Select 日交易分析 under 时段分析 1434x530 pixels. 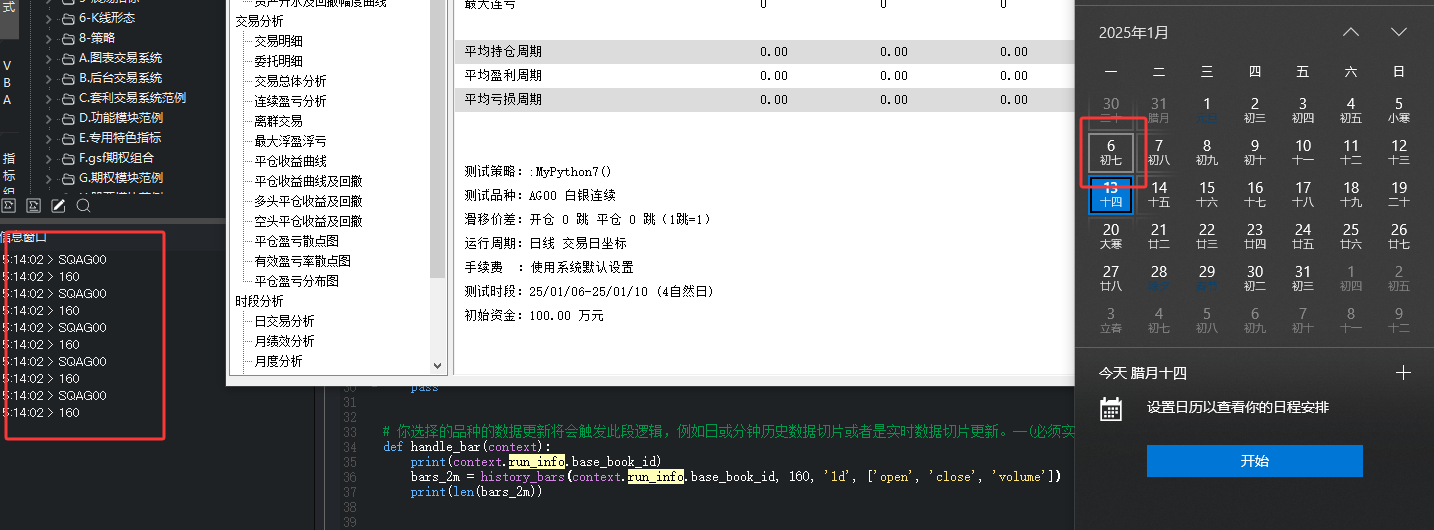284,321
